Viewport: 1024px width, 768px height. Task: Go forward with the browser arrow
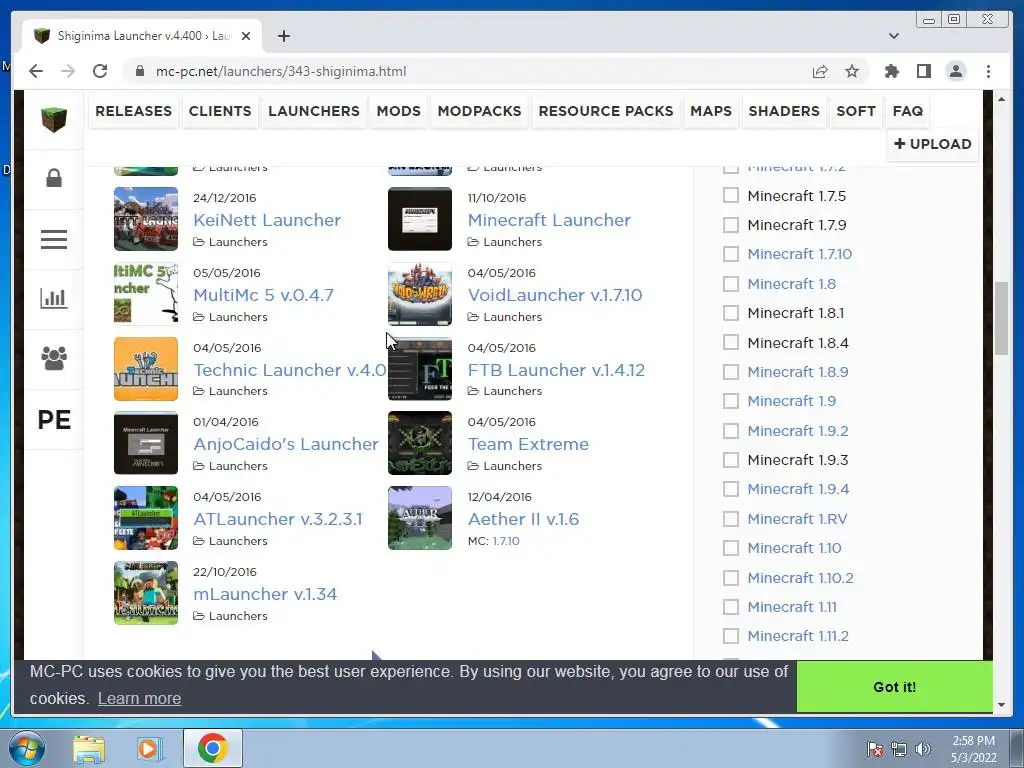[x=68, y=71]
